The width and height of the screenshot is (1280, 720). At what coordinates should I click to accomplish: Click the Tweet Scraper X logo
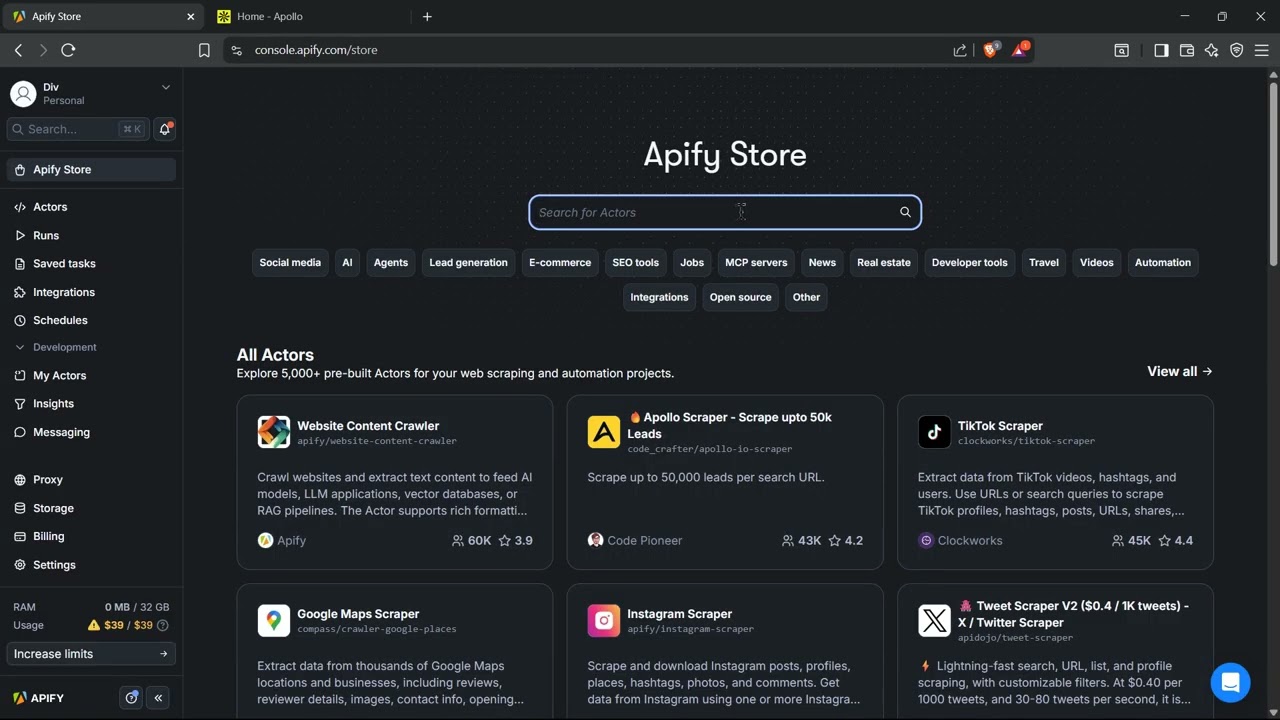[934, 620]
